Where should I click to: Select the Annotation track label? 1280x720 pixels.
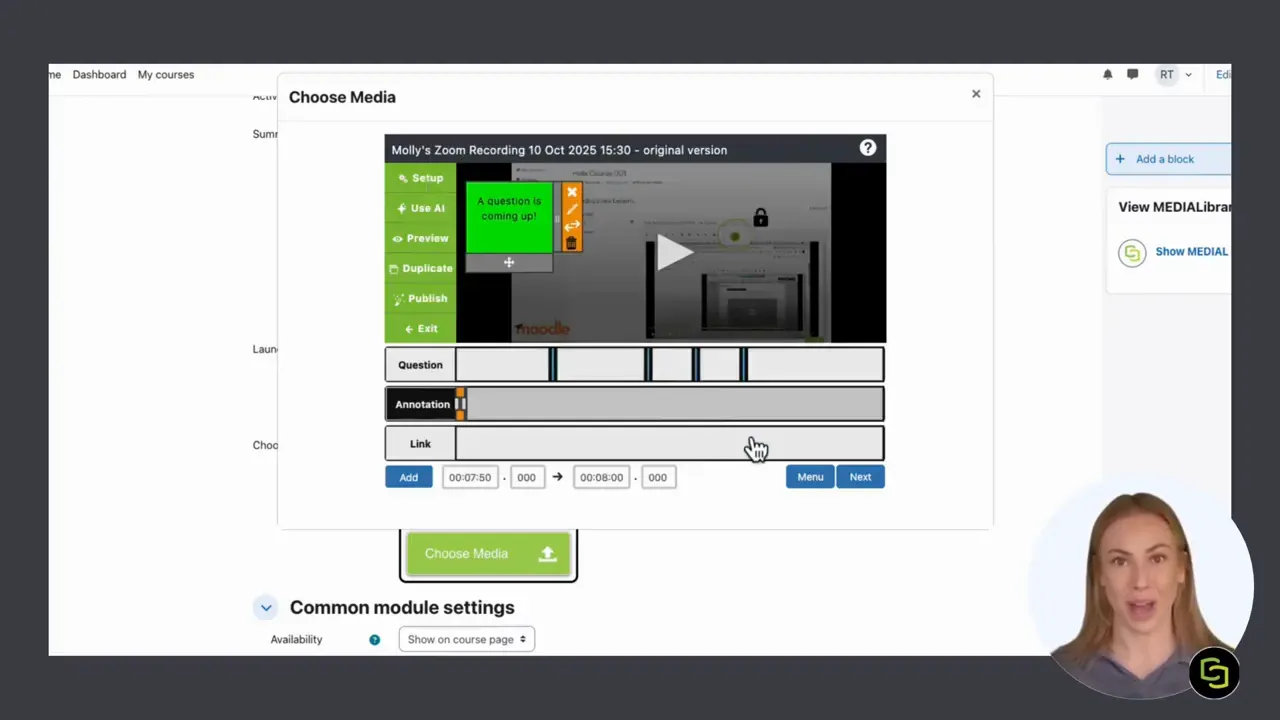coord(422,404)
